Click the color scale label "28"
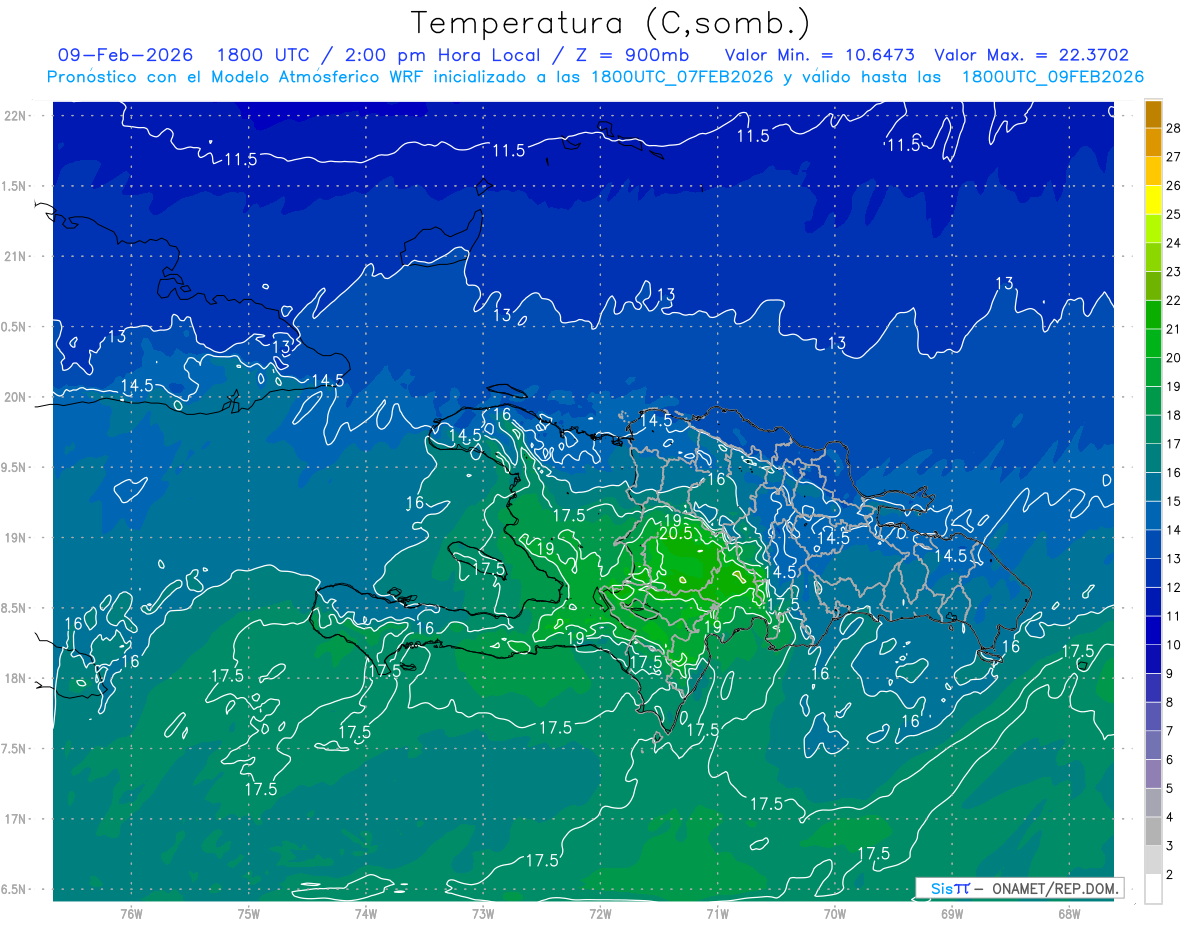 (1174, 127)
